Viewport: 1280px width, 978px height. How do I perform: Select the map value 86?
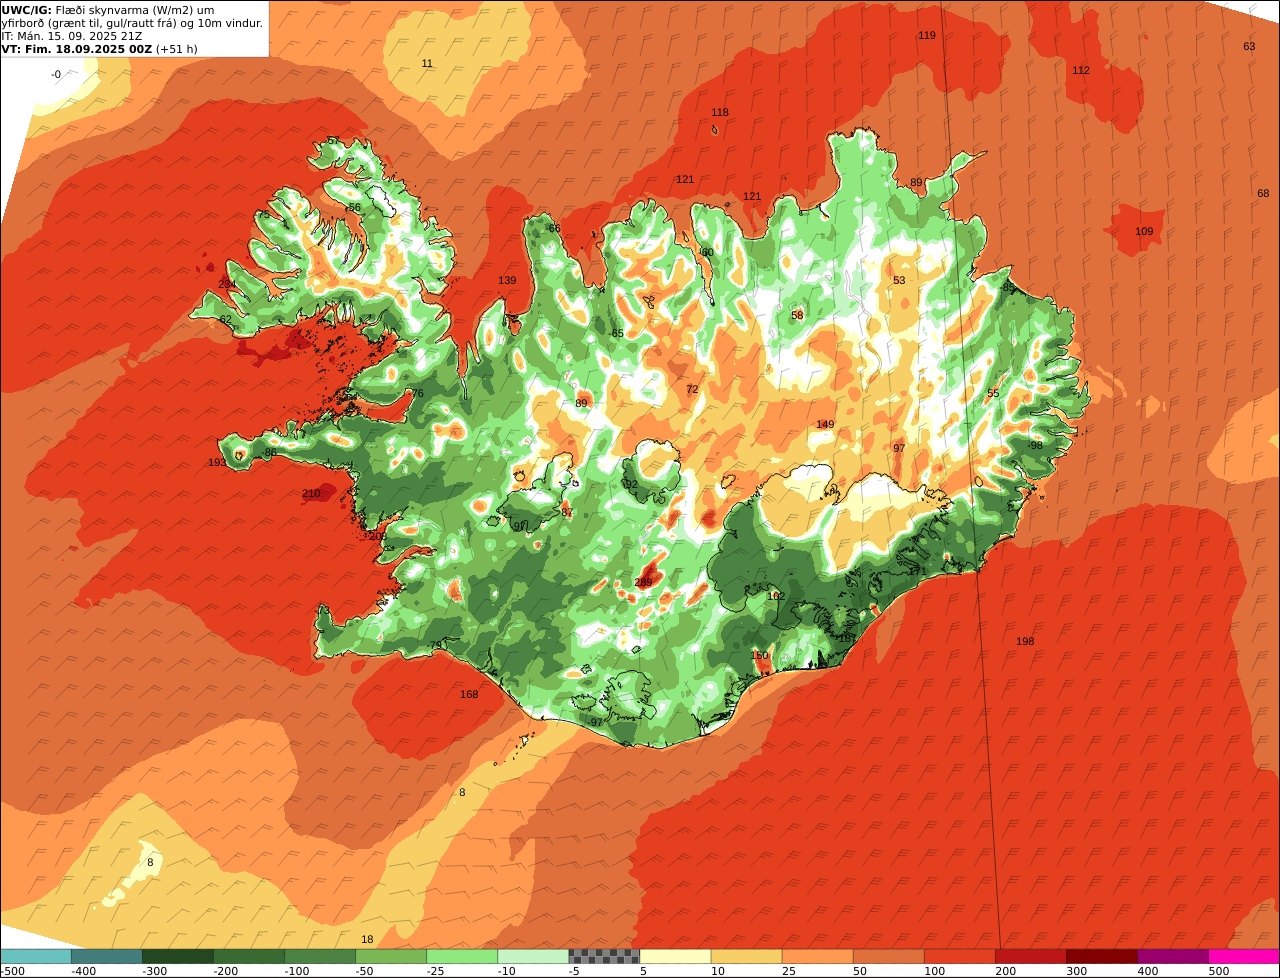270,453
